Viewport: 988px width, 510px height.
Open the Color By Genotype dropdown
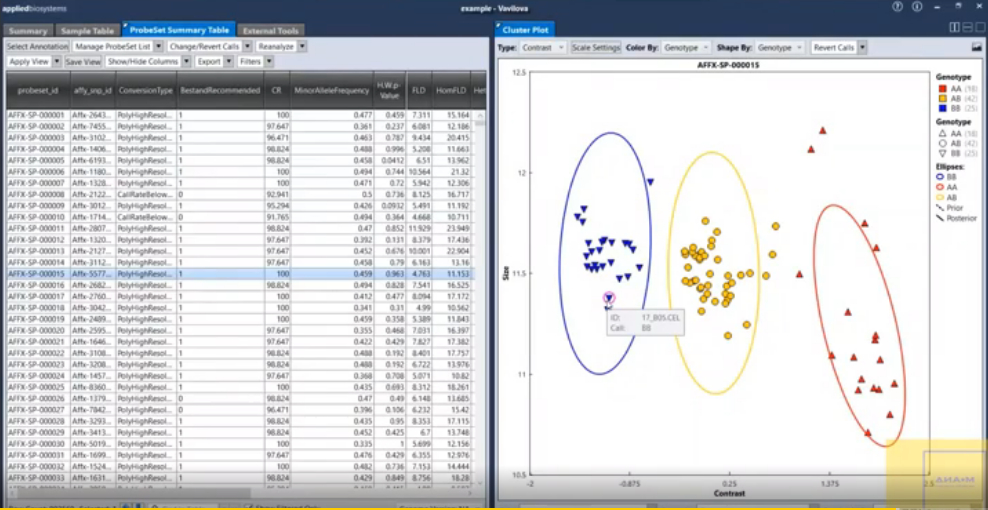(686, 47)
